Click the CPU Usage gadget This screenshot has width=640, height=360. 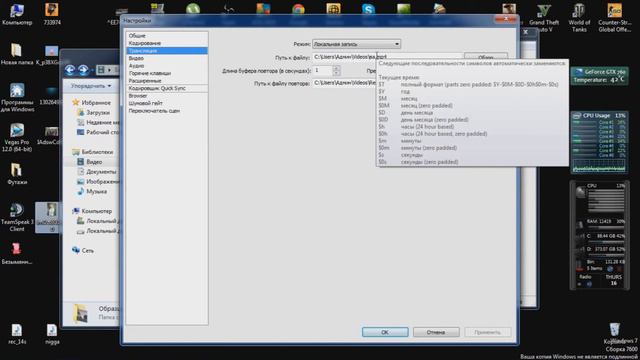tap(599, 142)
